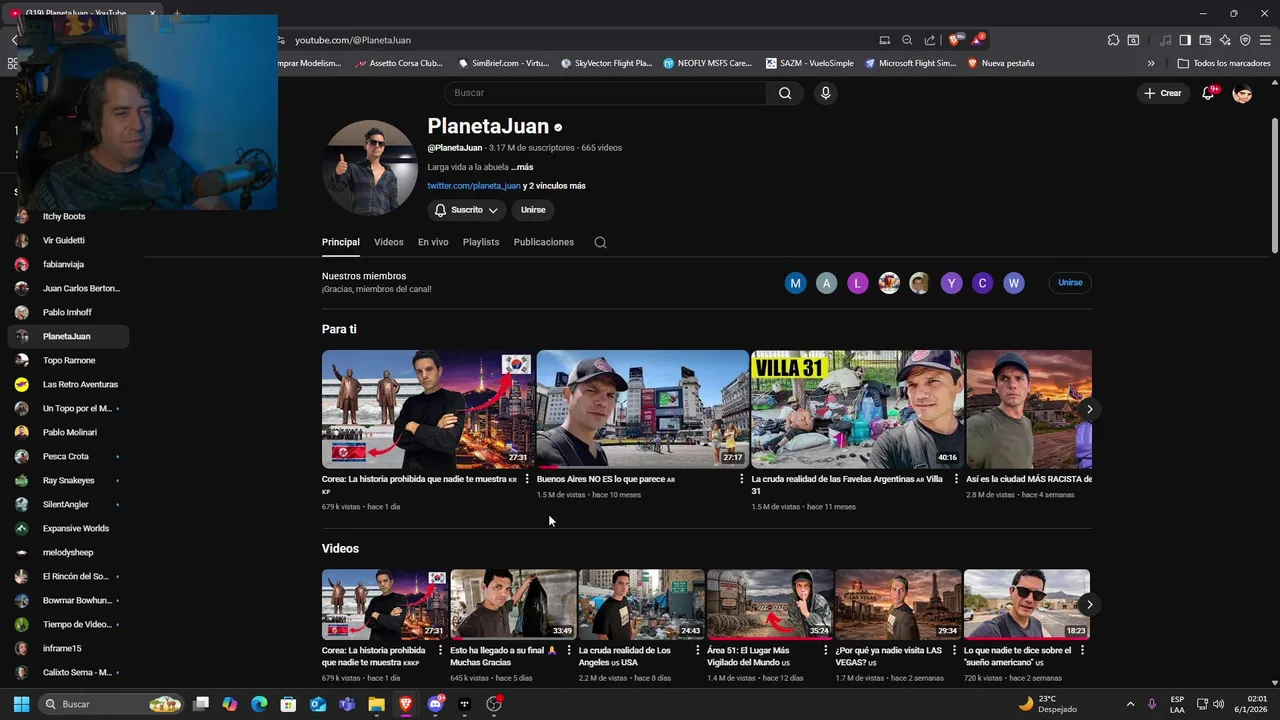Click the Windows taskbar Buscar box

click(111, 704)
